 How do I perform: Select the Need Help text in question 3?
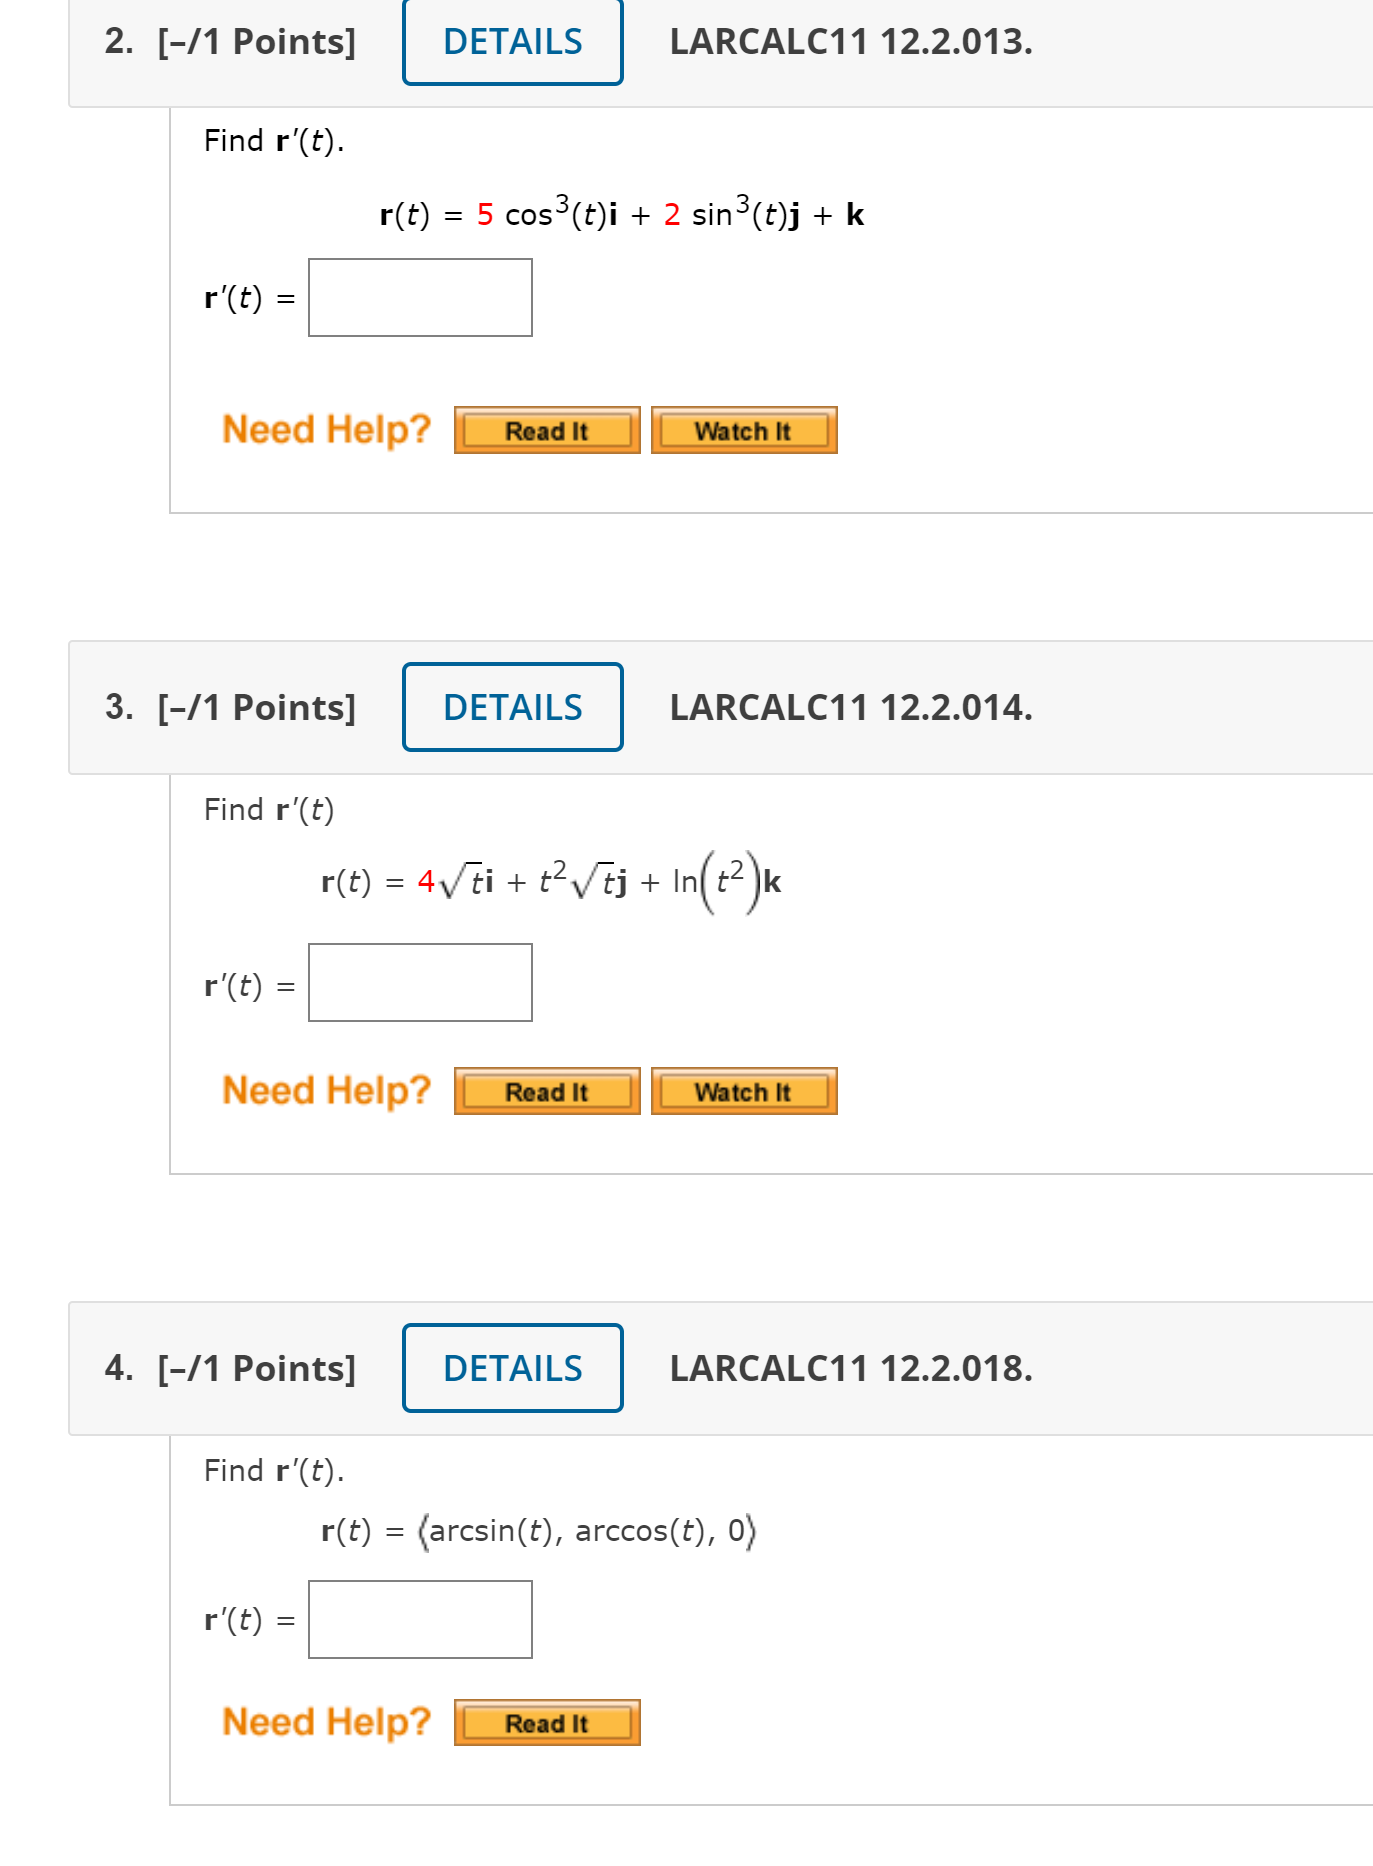click(x=326, y=1090)
